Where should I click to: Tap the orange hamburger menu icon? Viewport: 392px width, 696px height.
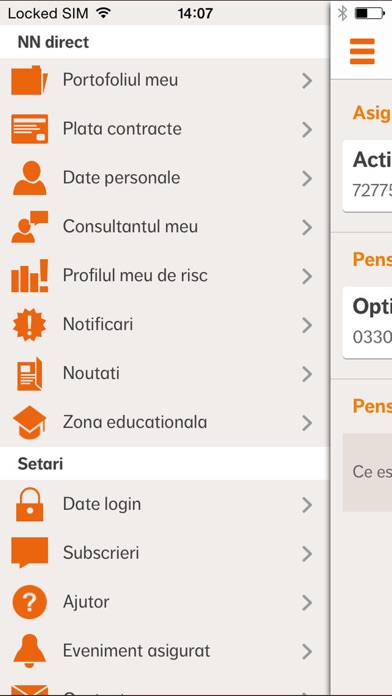[x=362, y=51]
